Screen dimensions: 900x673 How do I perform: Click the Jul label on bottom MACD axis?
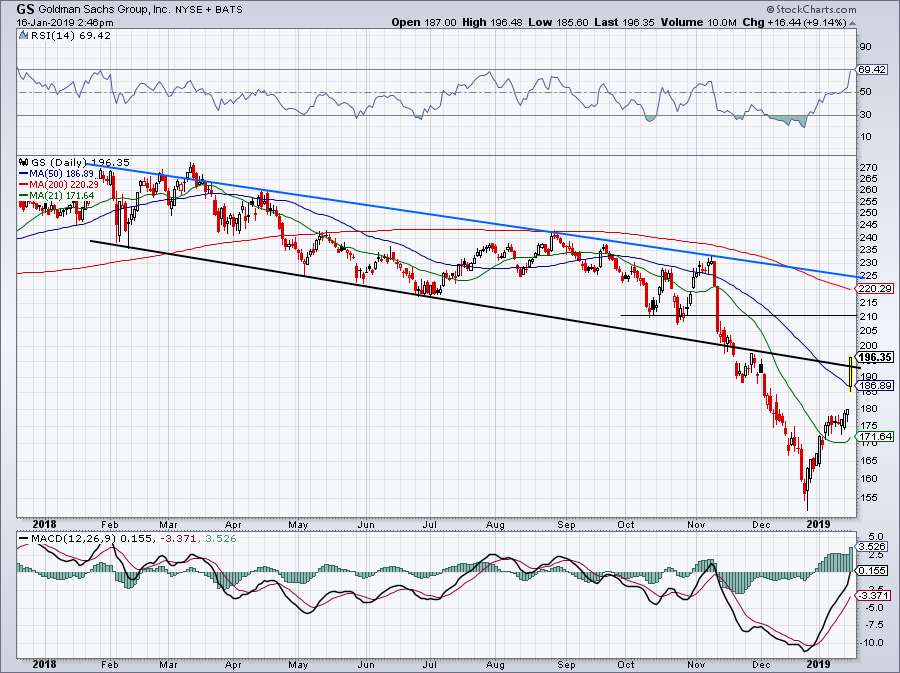pos(430,665)
